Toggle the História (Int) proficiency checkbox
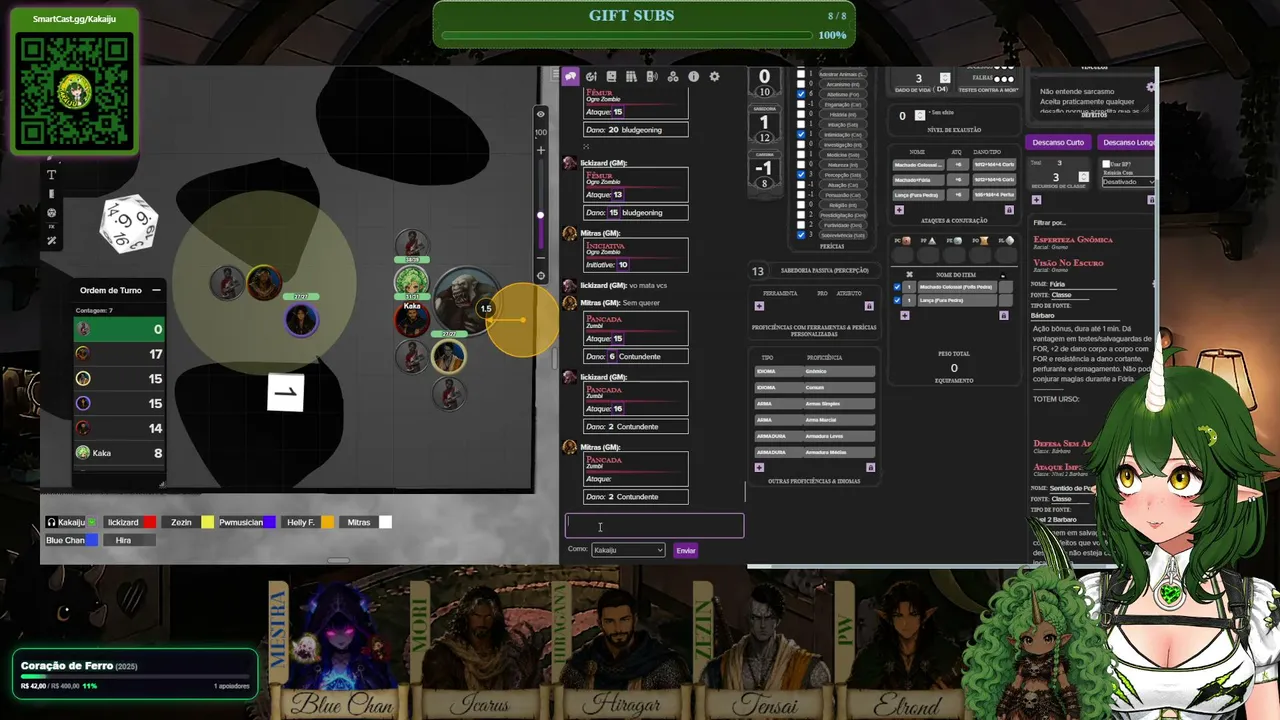1280x720 pixels. click(801, 114)
